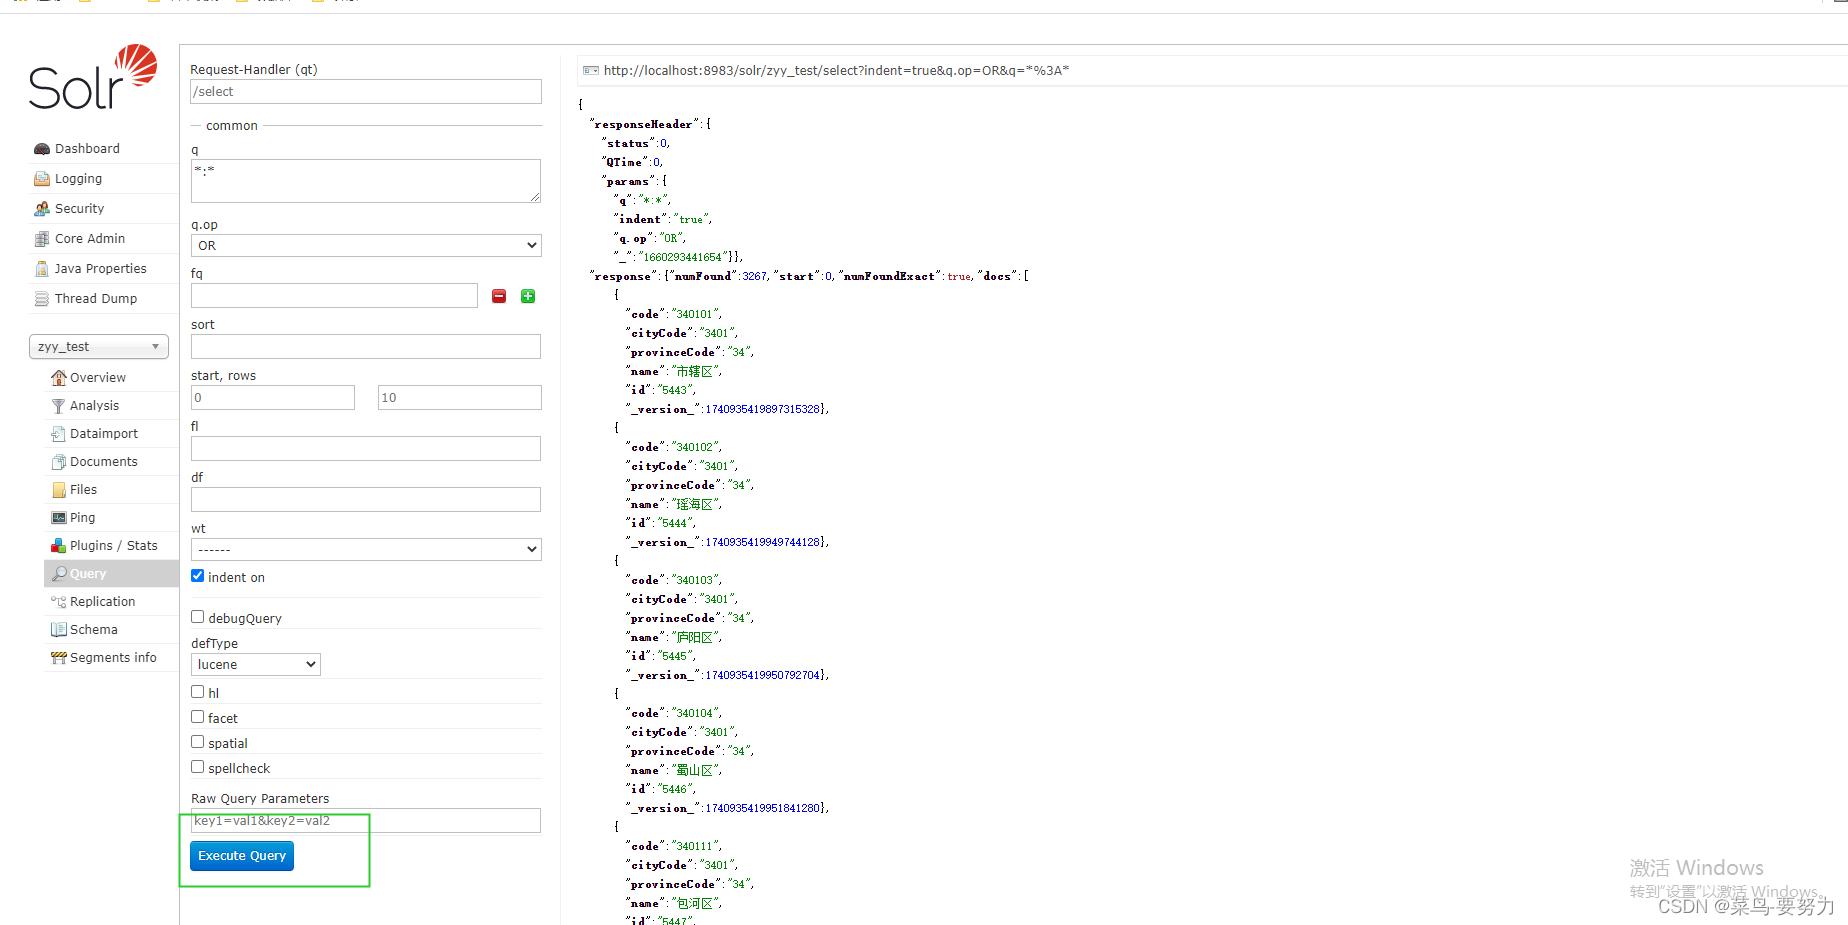Open the Schema menu item
Viewport: 1848px width, 925px height.
click(x=94, y=630)
